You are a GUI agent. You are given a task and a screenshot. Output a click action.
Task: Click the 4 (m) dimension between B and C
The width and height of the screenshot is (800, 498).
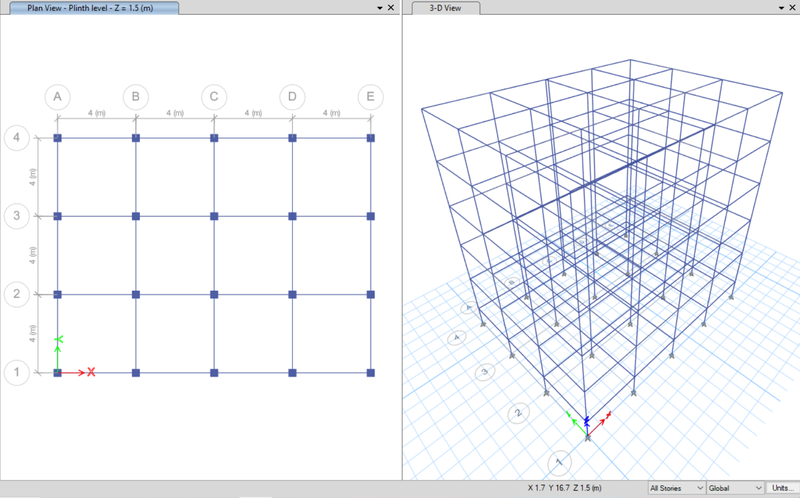174,113
